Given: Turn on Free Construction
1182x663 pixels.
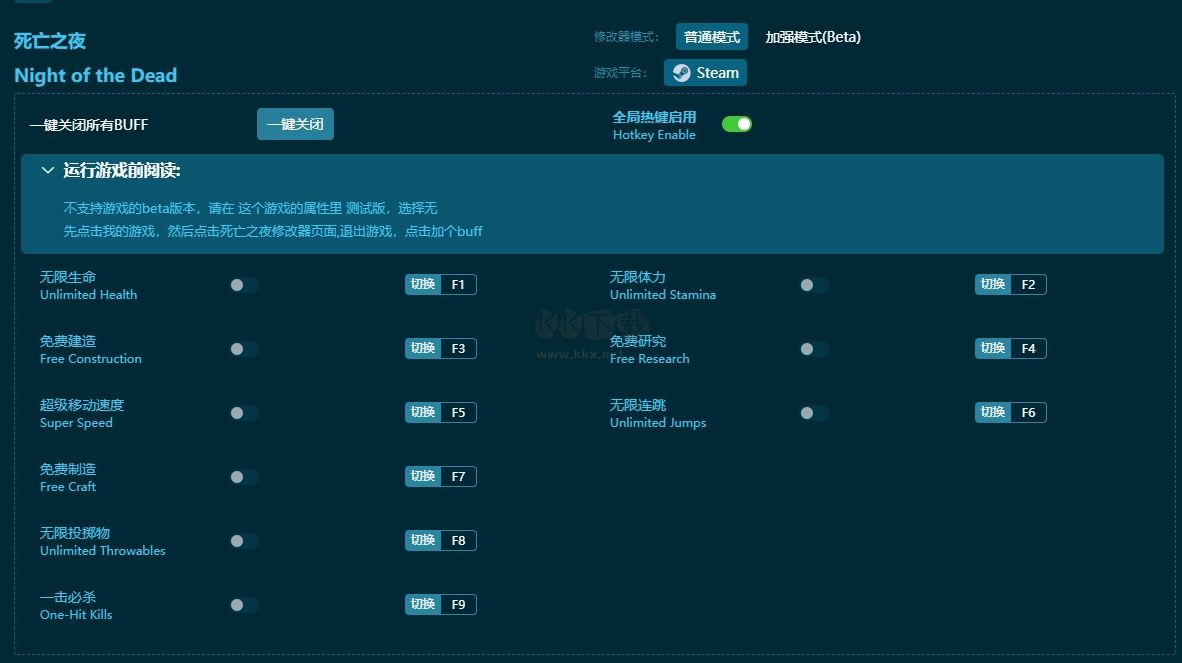Looking at the screenshot, I should [243, 349].
